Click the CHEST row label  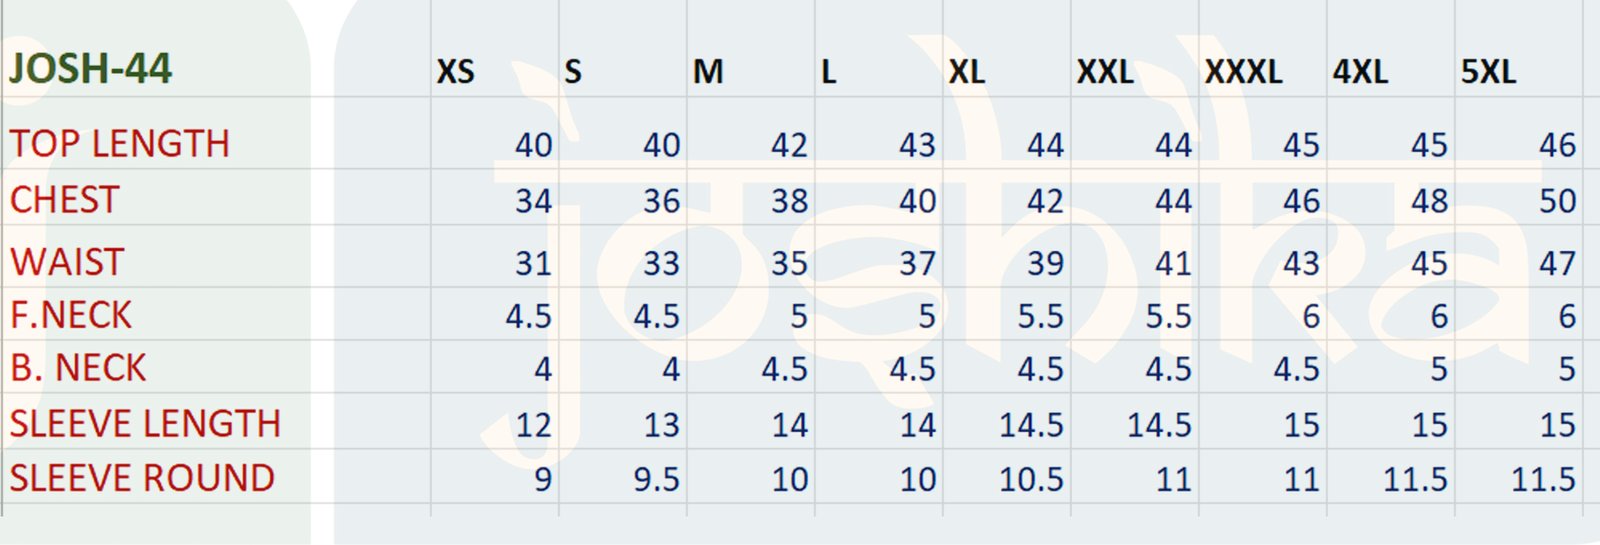(65, 200)
